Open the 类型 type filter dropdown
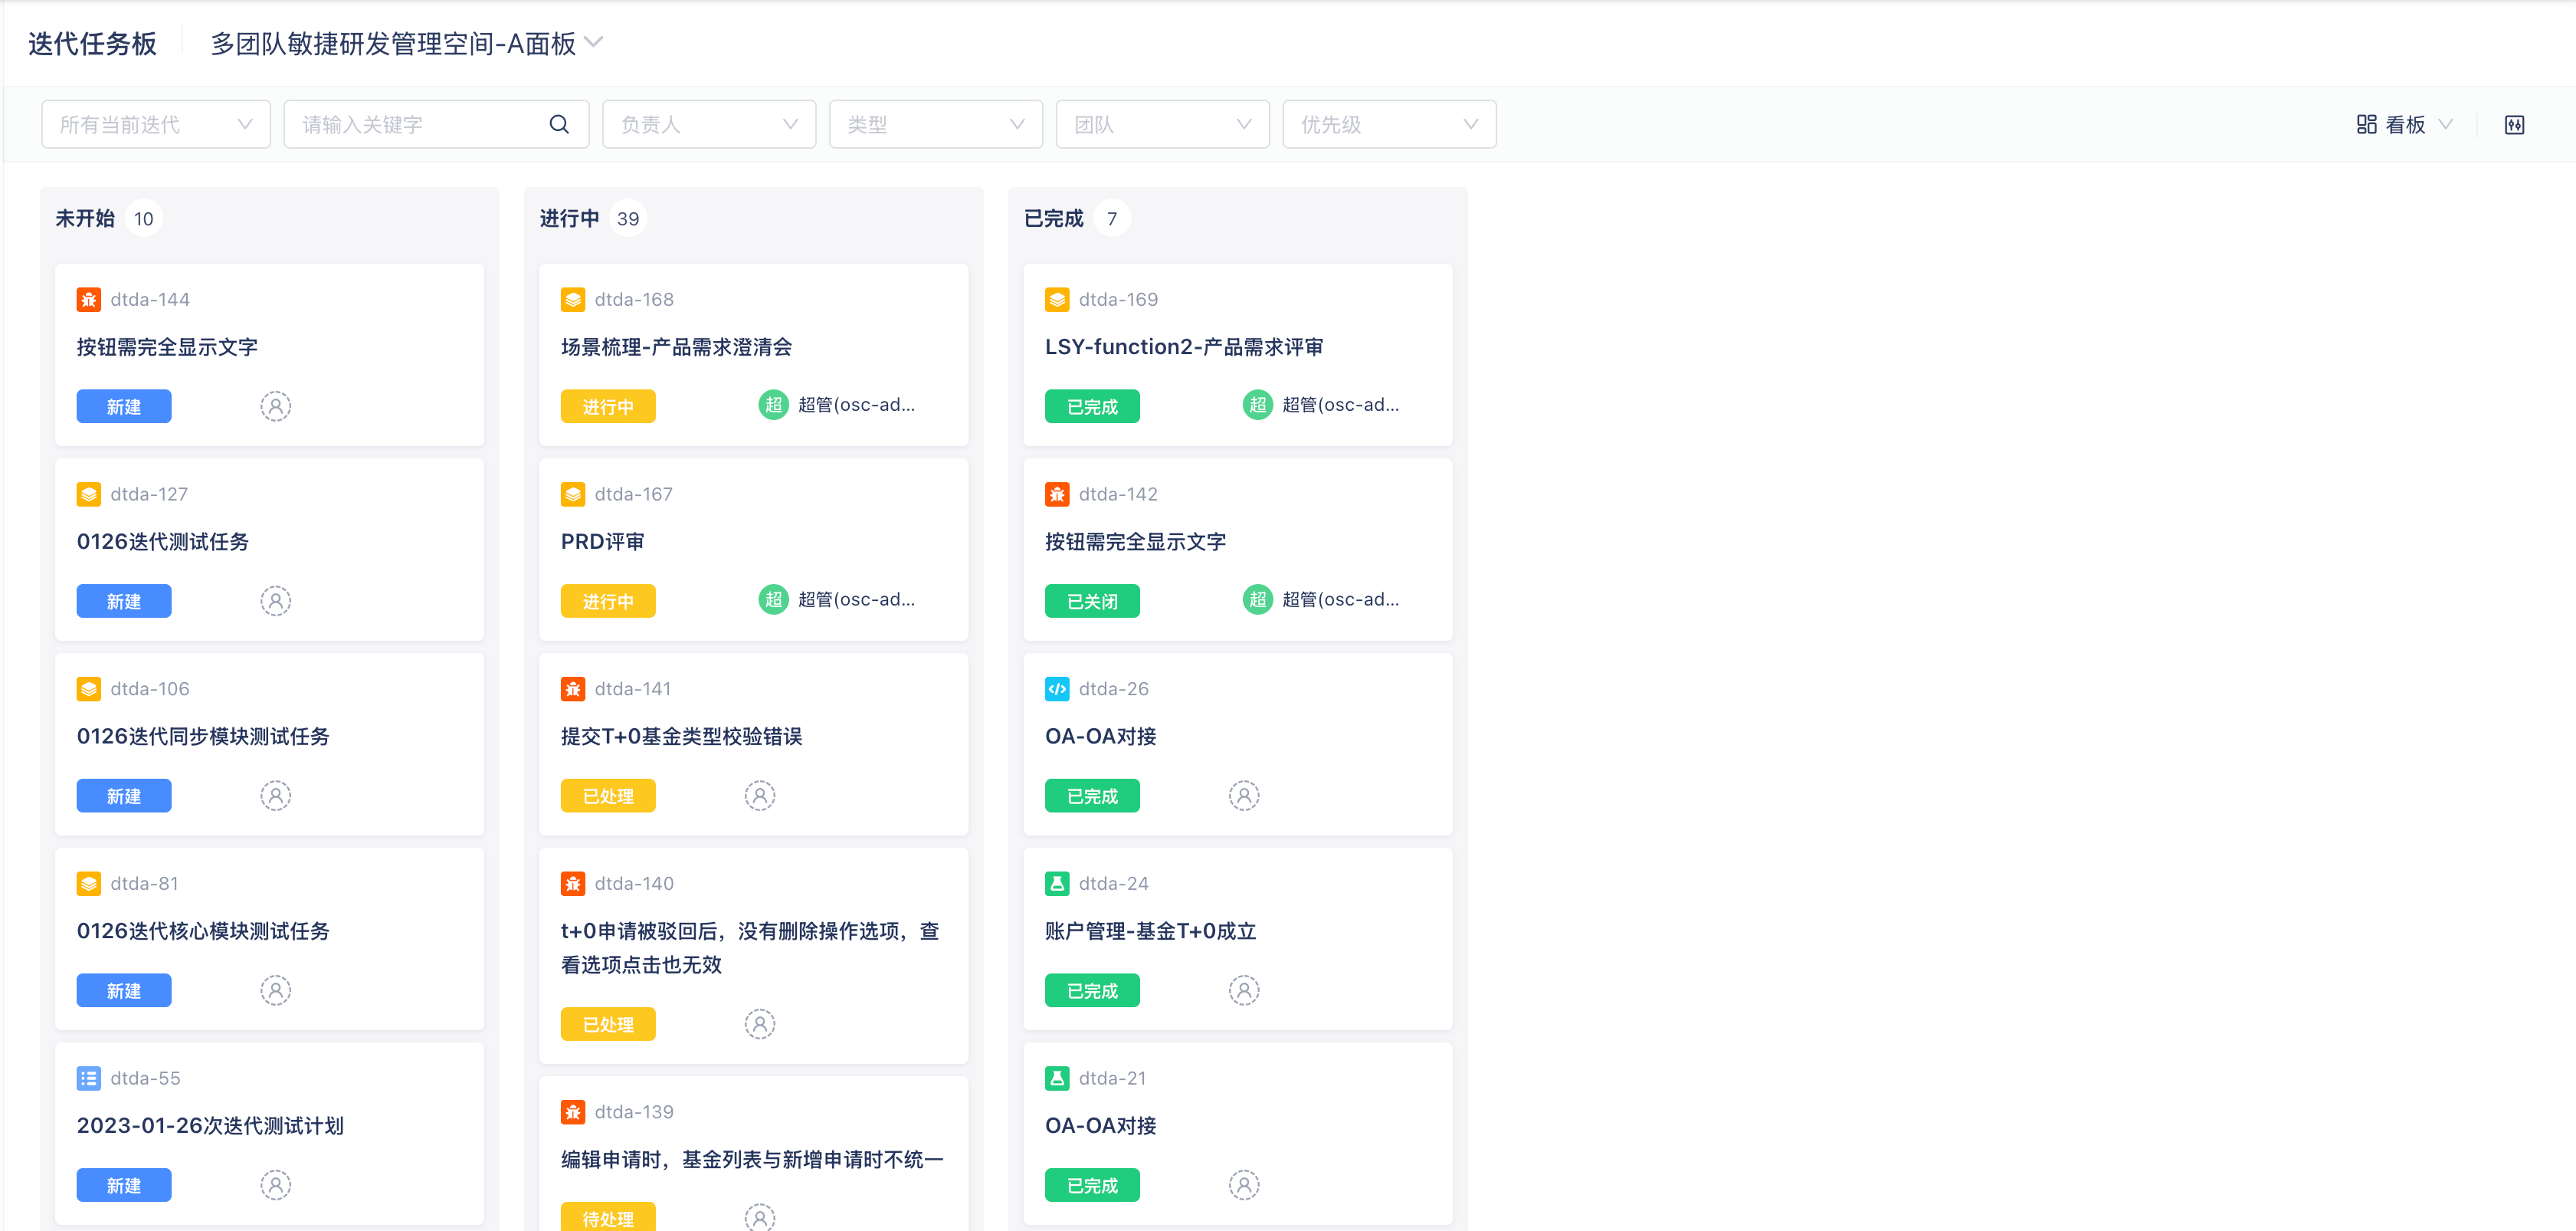Screen dimensions: 2576x1231 click(936, 124)
